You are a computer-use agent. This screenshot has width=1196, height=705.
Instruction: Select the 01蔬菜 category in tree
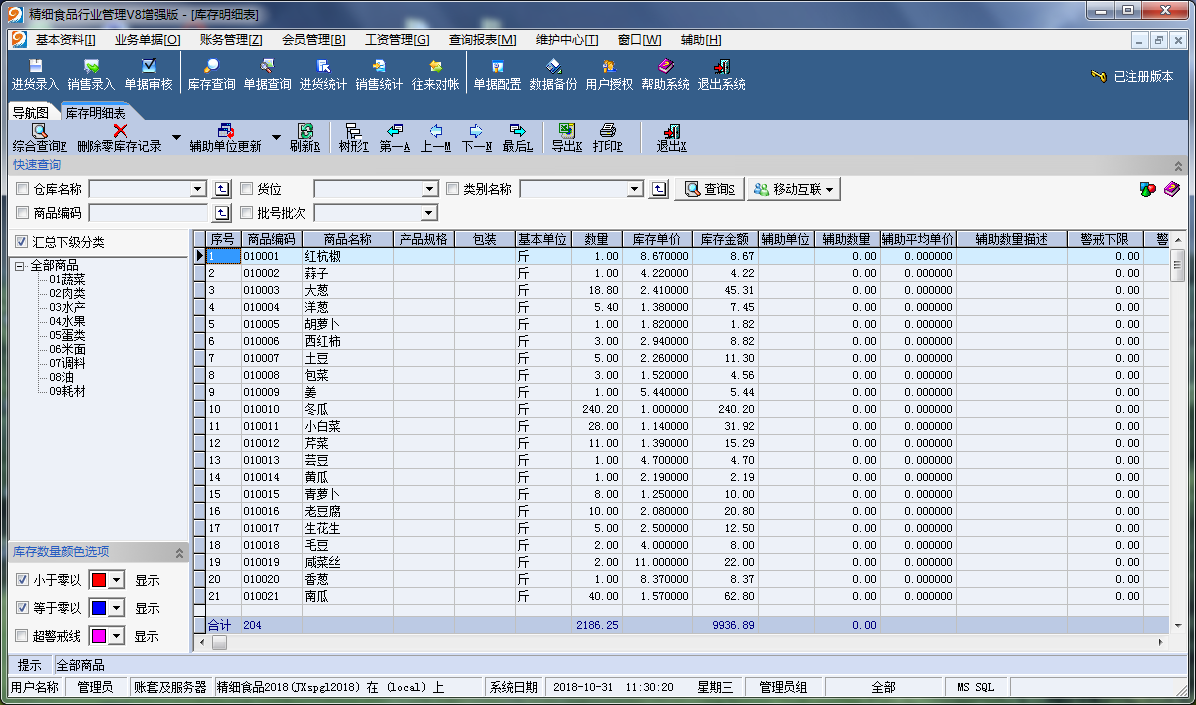(67, 280)
